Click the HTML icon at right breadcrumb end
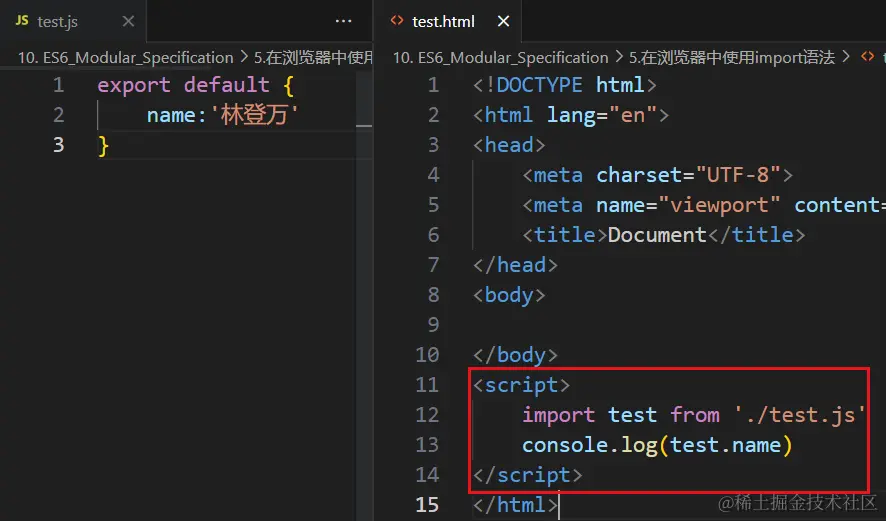The height and width of the screenshot is (521, 886). point(867,57)
